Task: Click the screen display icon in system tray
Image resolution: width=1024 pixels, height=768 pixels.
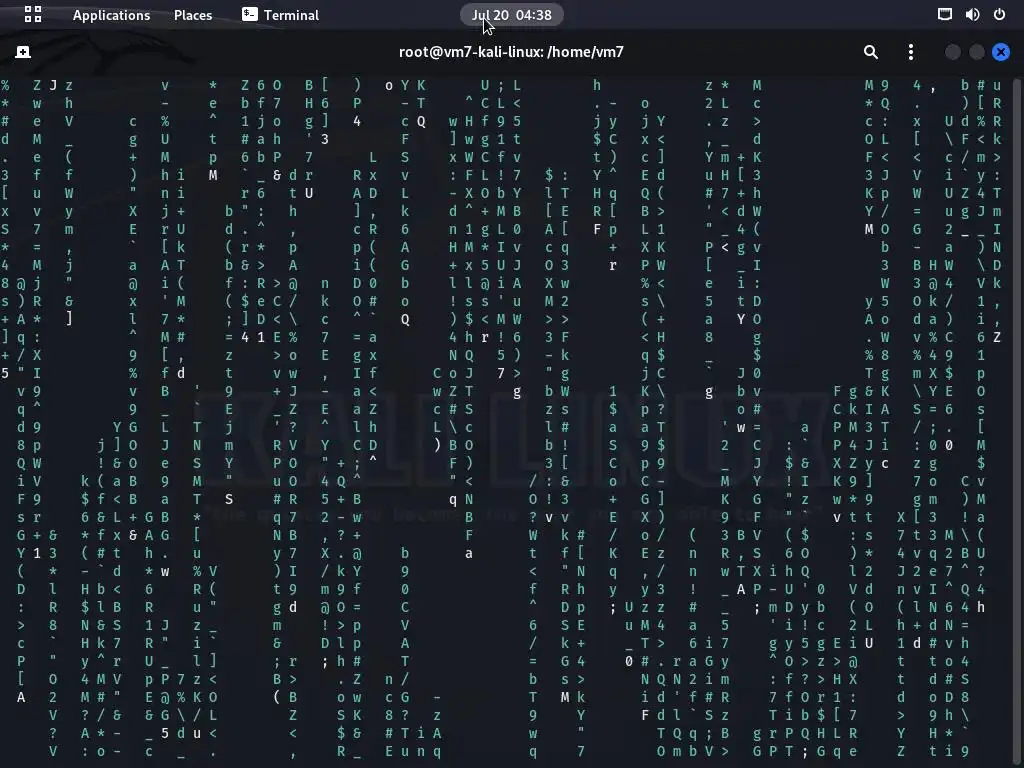Action: [x=944, y=14]
